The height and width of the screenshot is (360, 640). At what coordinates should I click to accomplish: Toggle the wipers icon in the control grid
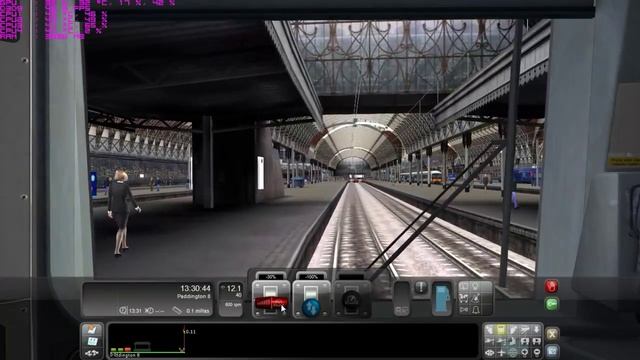click(476, 298)
